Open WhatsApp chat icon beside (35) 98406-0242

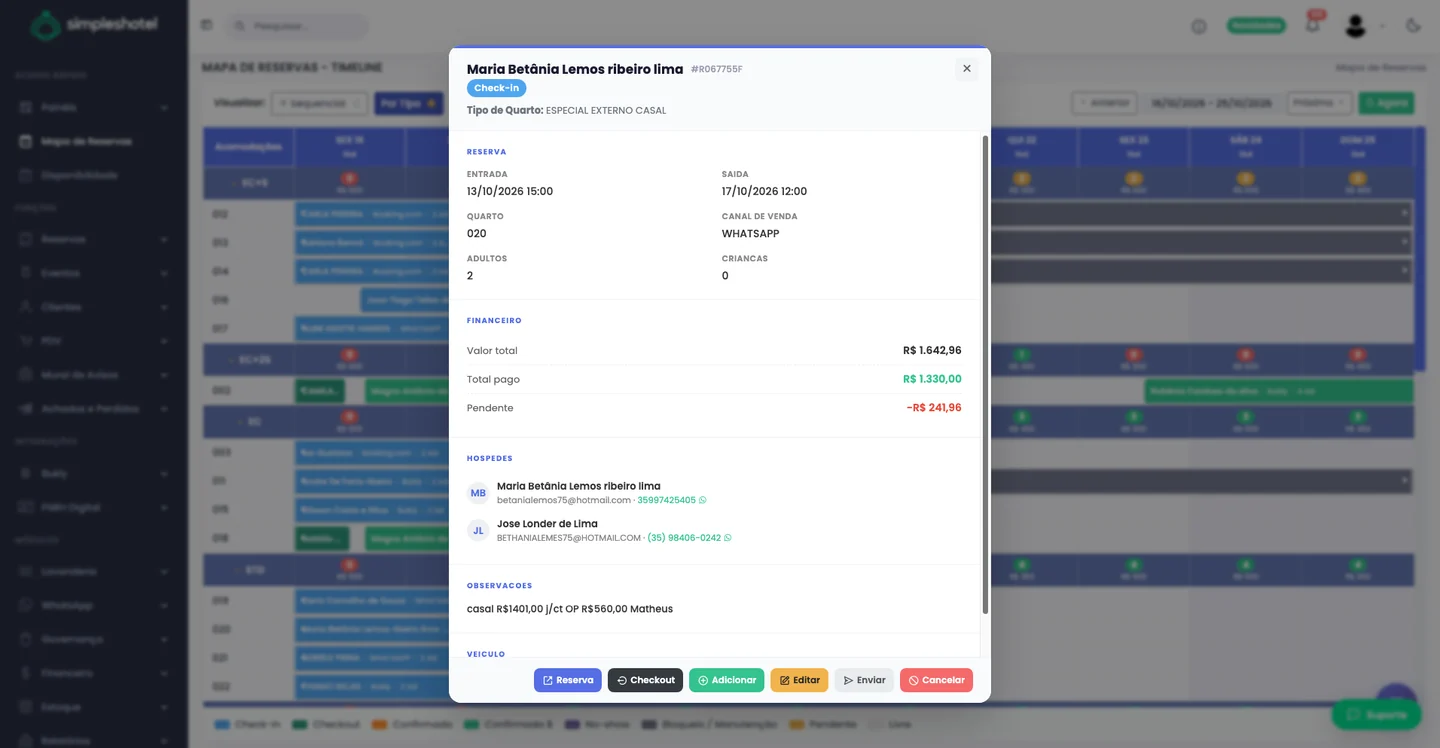[x=727, y=538]
